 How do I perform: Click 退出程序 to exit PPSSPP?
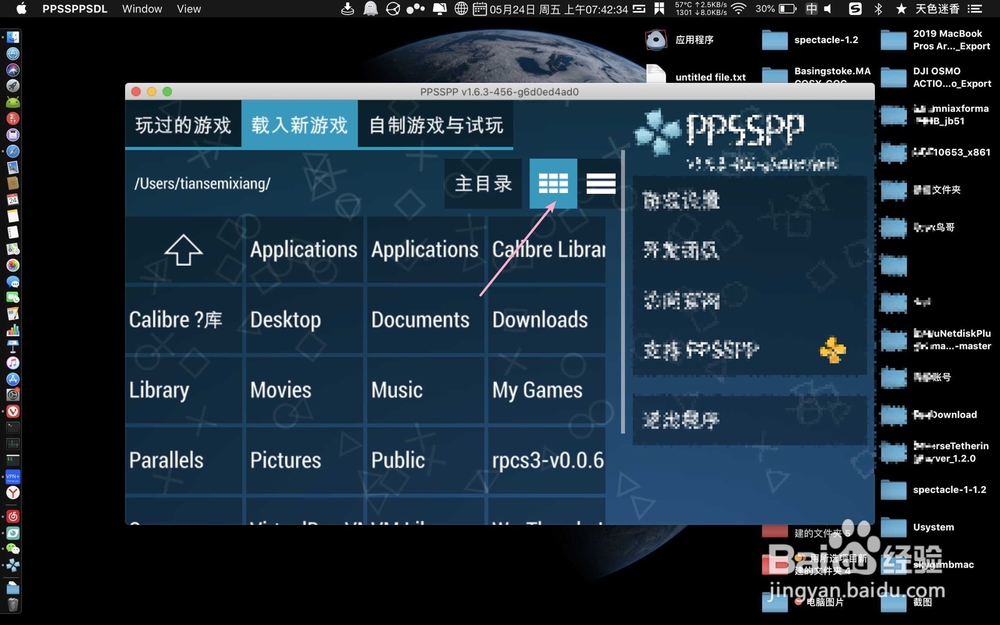(x=749, y=420)
